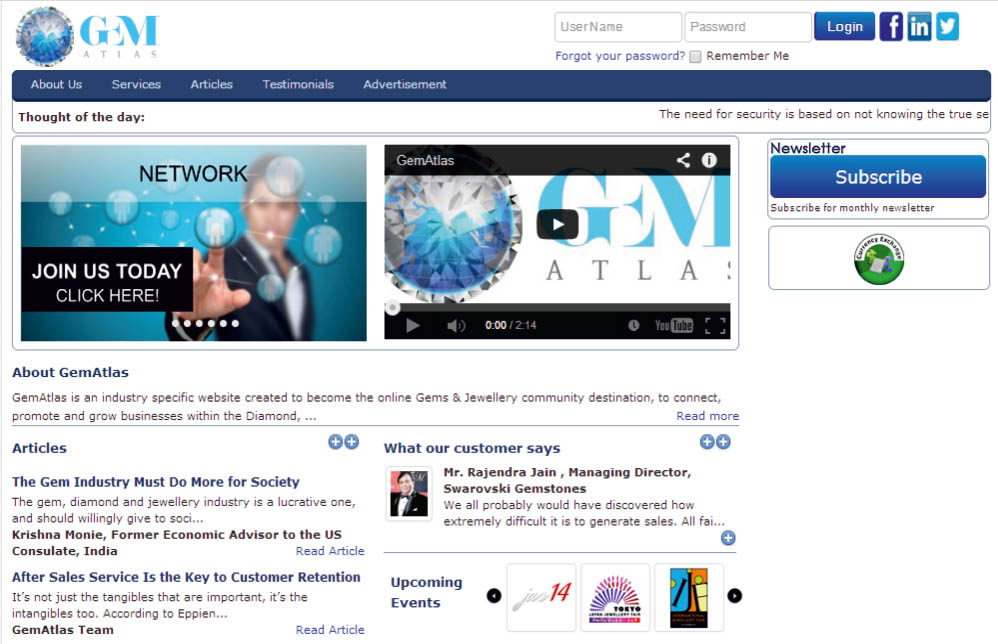998x644 pixels.
Task: Show next upcoming events
Action: tap(735, 596)
